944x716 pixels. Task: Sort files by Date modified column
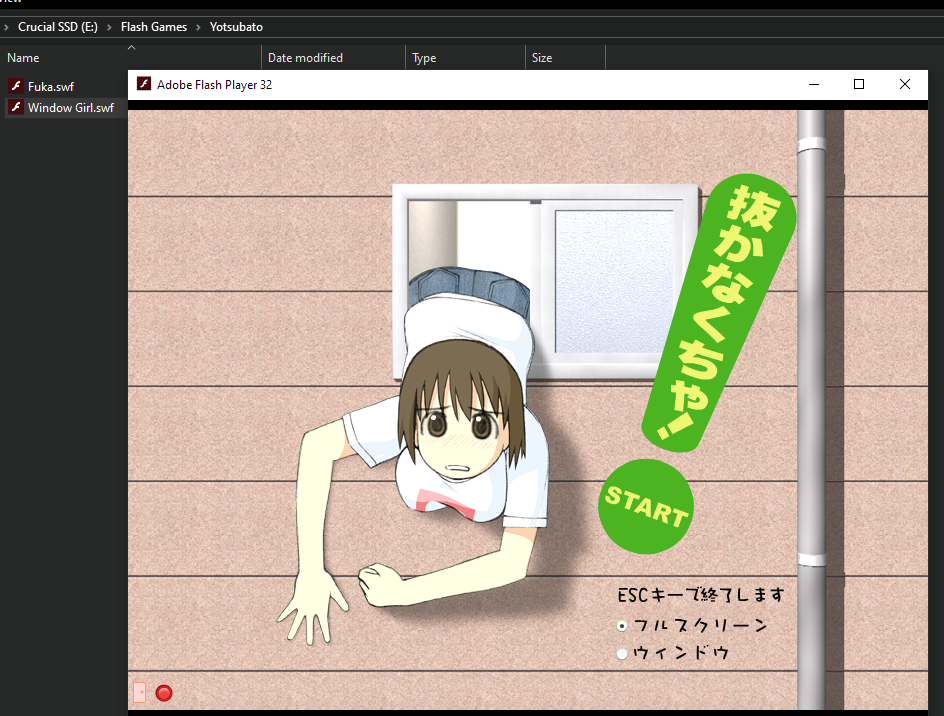pyautogui.click(x=305, y=58)
